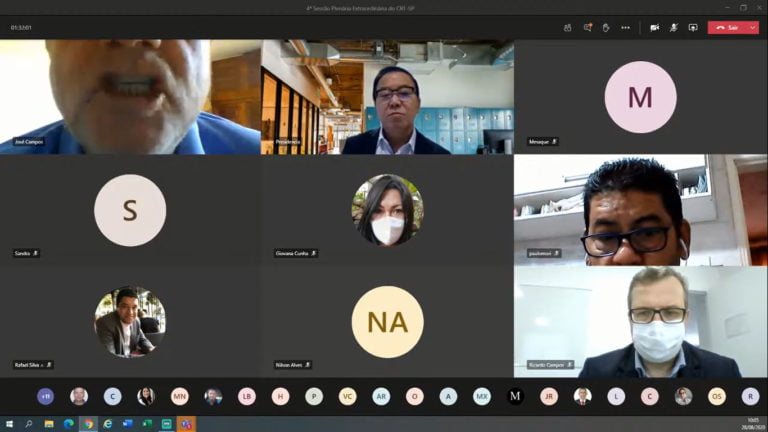Open the +11 overflow participants bubble
The width and height of the screenshot is (768, 432).
point(46,396)
